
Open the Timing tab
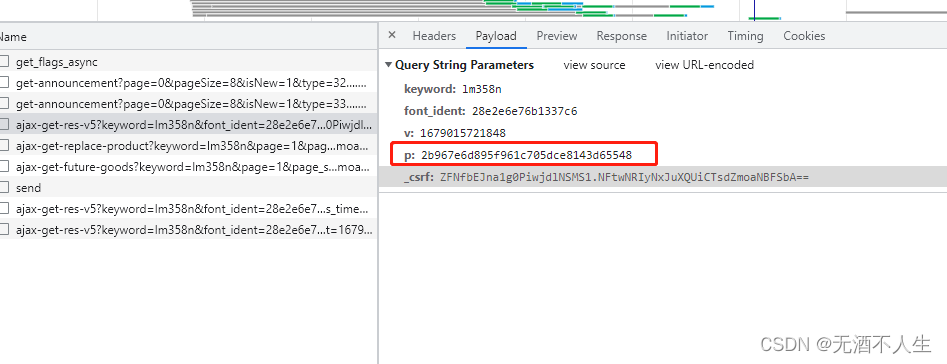[745, 36]
